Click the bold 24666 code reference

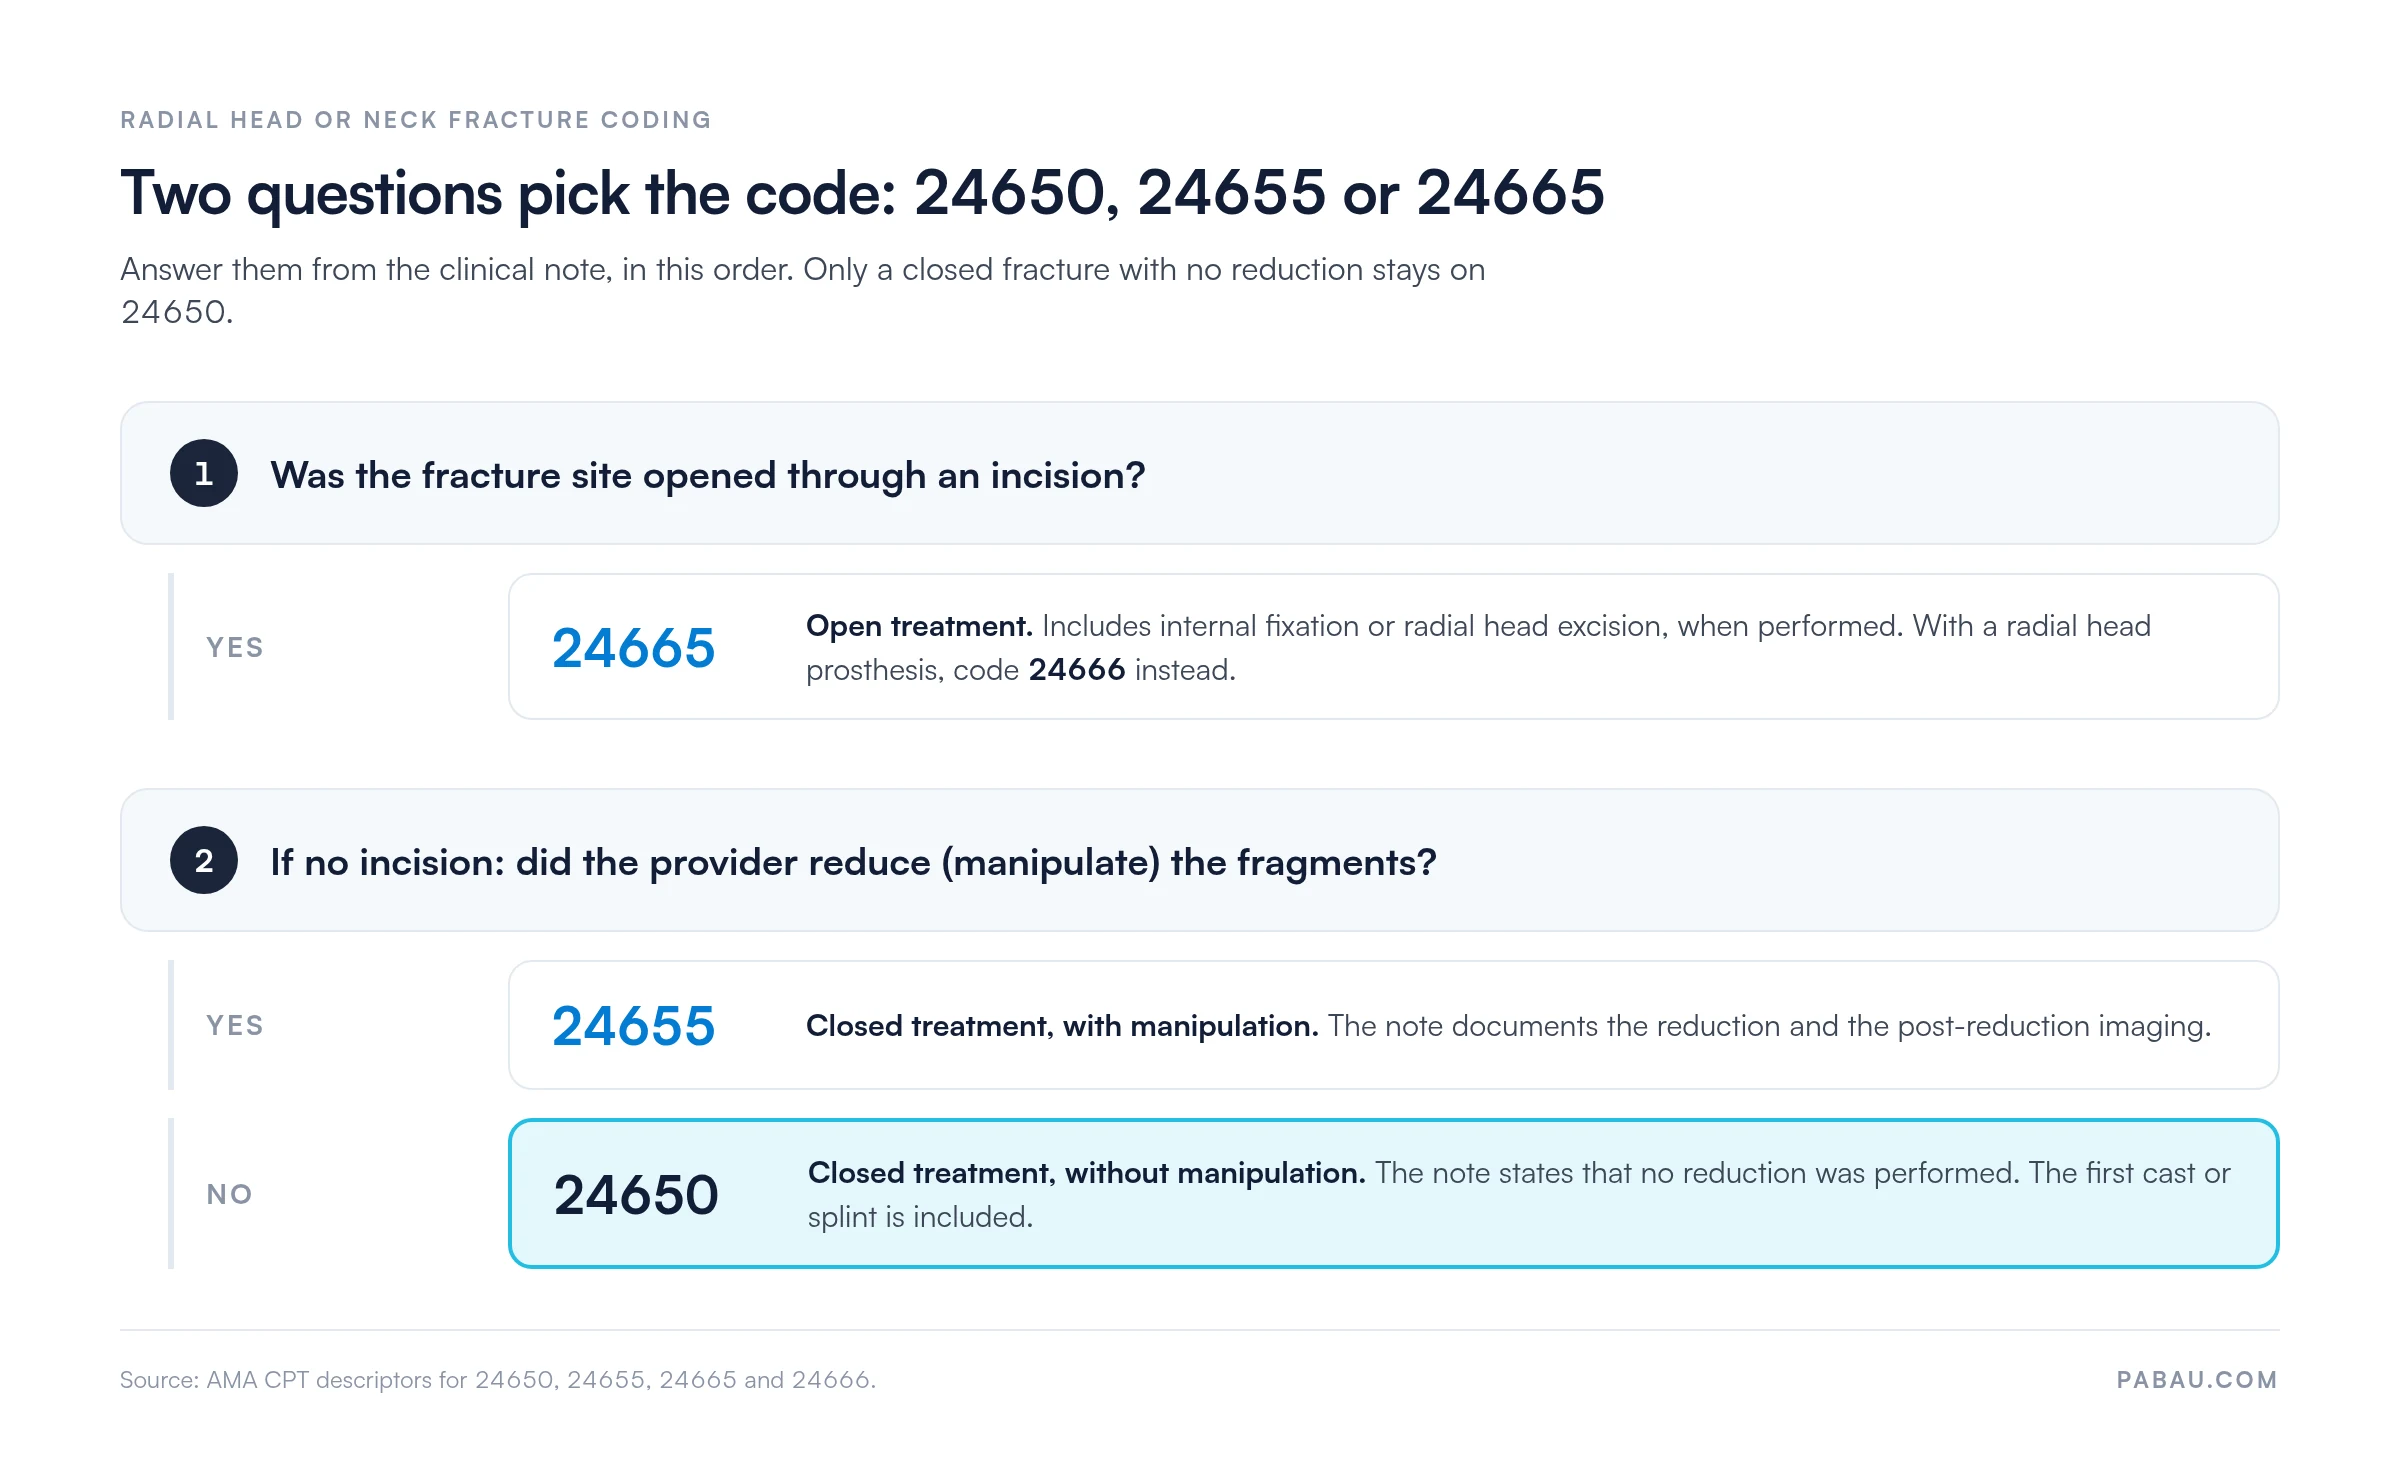1077,670
